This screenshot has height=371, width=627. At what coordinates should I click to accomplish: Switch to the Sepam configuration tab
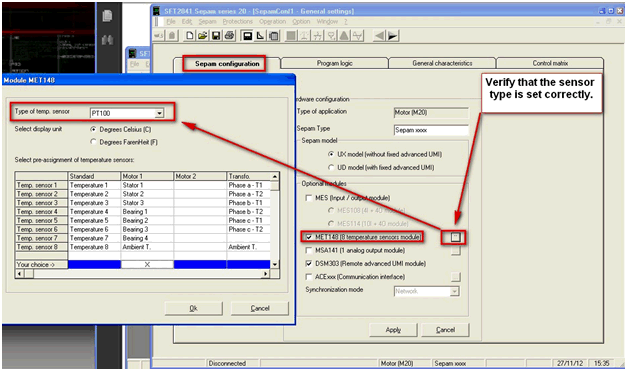point(227,64)
